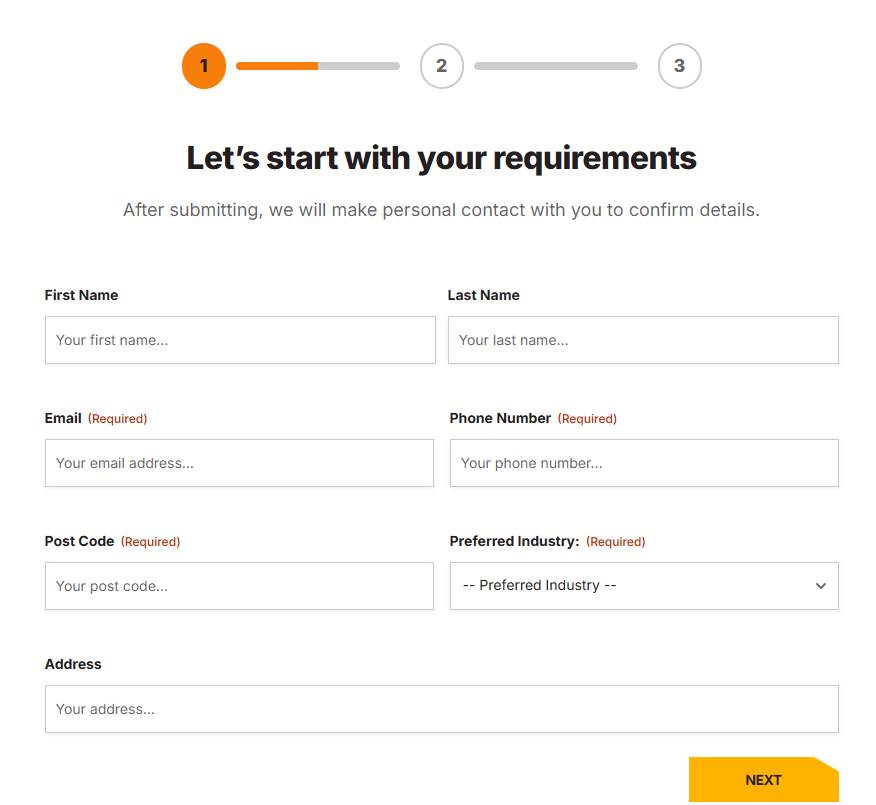Click the Phone Number label
Image resolution: width=876 pixels, height=805 pixels.
pyautogui.click(x=500, y=418)
